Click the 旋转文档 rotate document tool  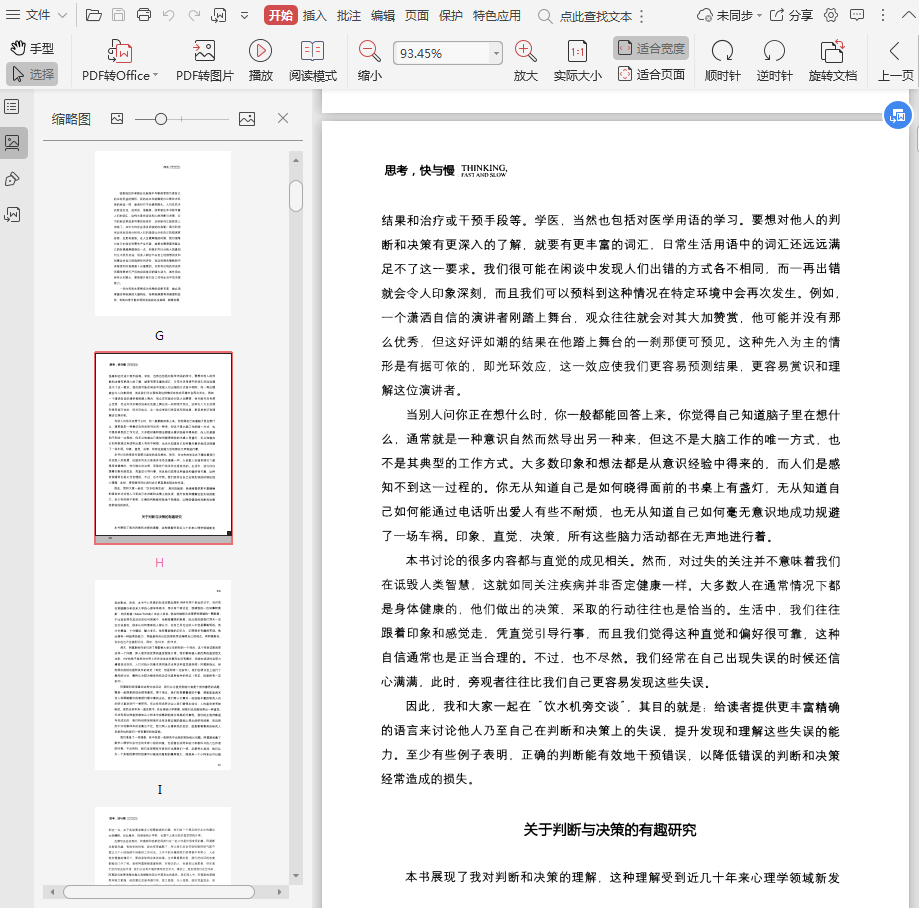(x=832, y=60)
